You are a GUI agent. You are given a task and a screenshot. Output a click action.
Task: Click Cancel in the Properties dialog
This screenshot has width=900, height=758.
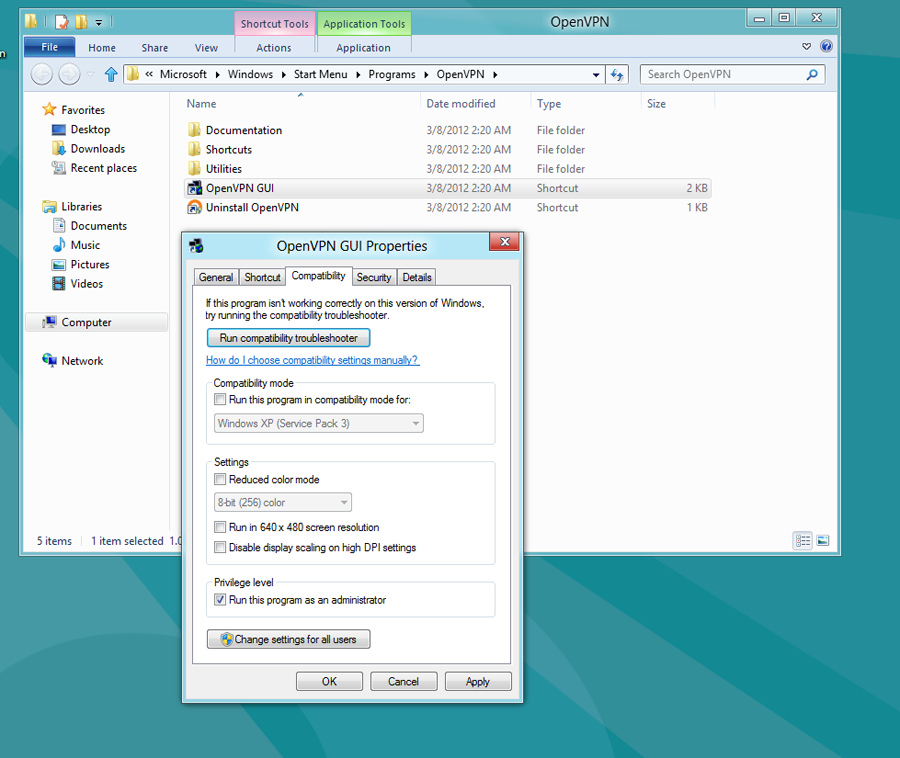404,681
